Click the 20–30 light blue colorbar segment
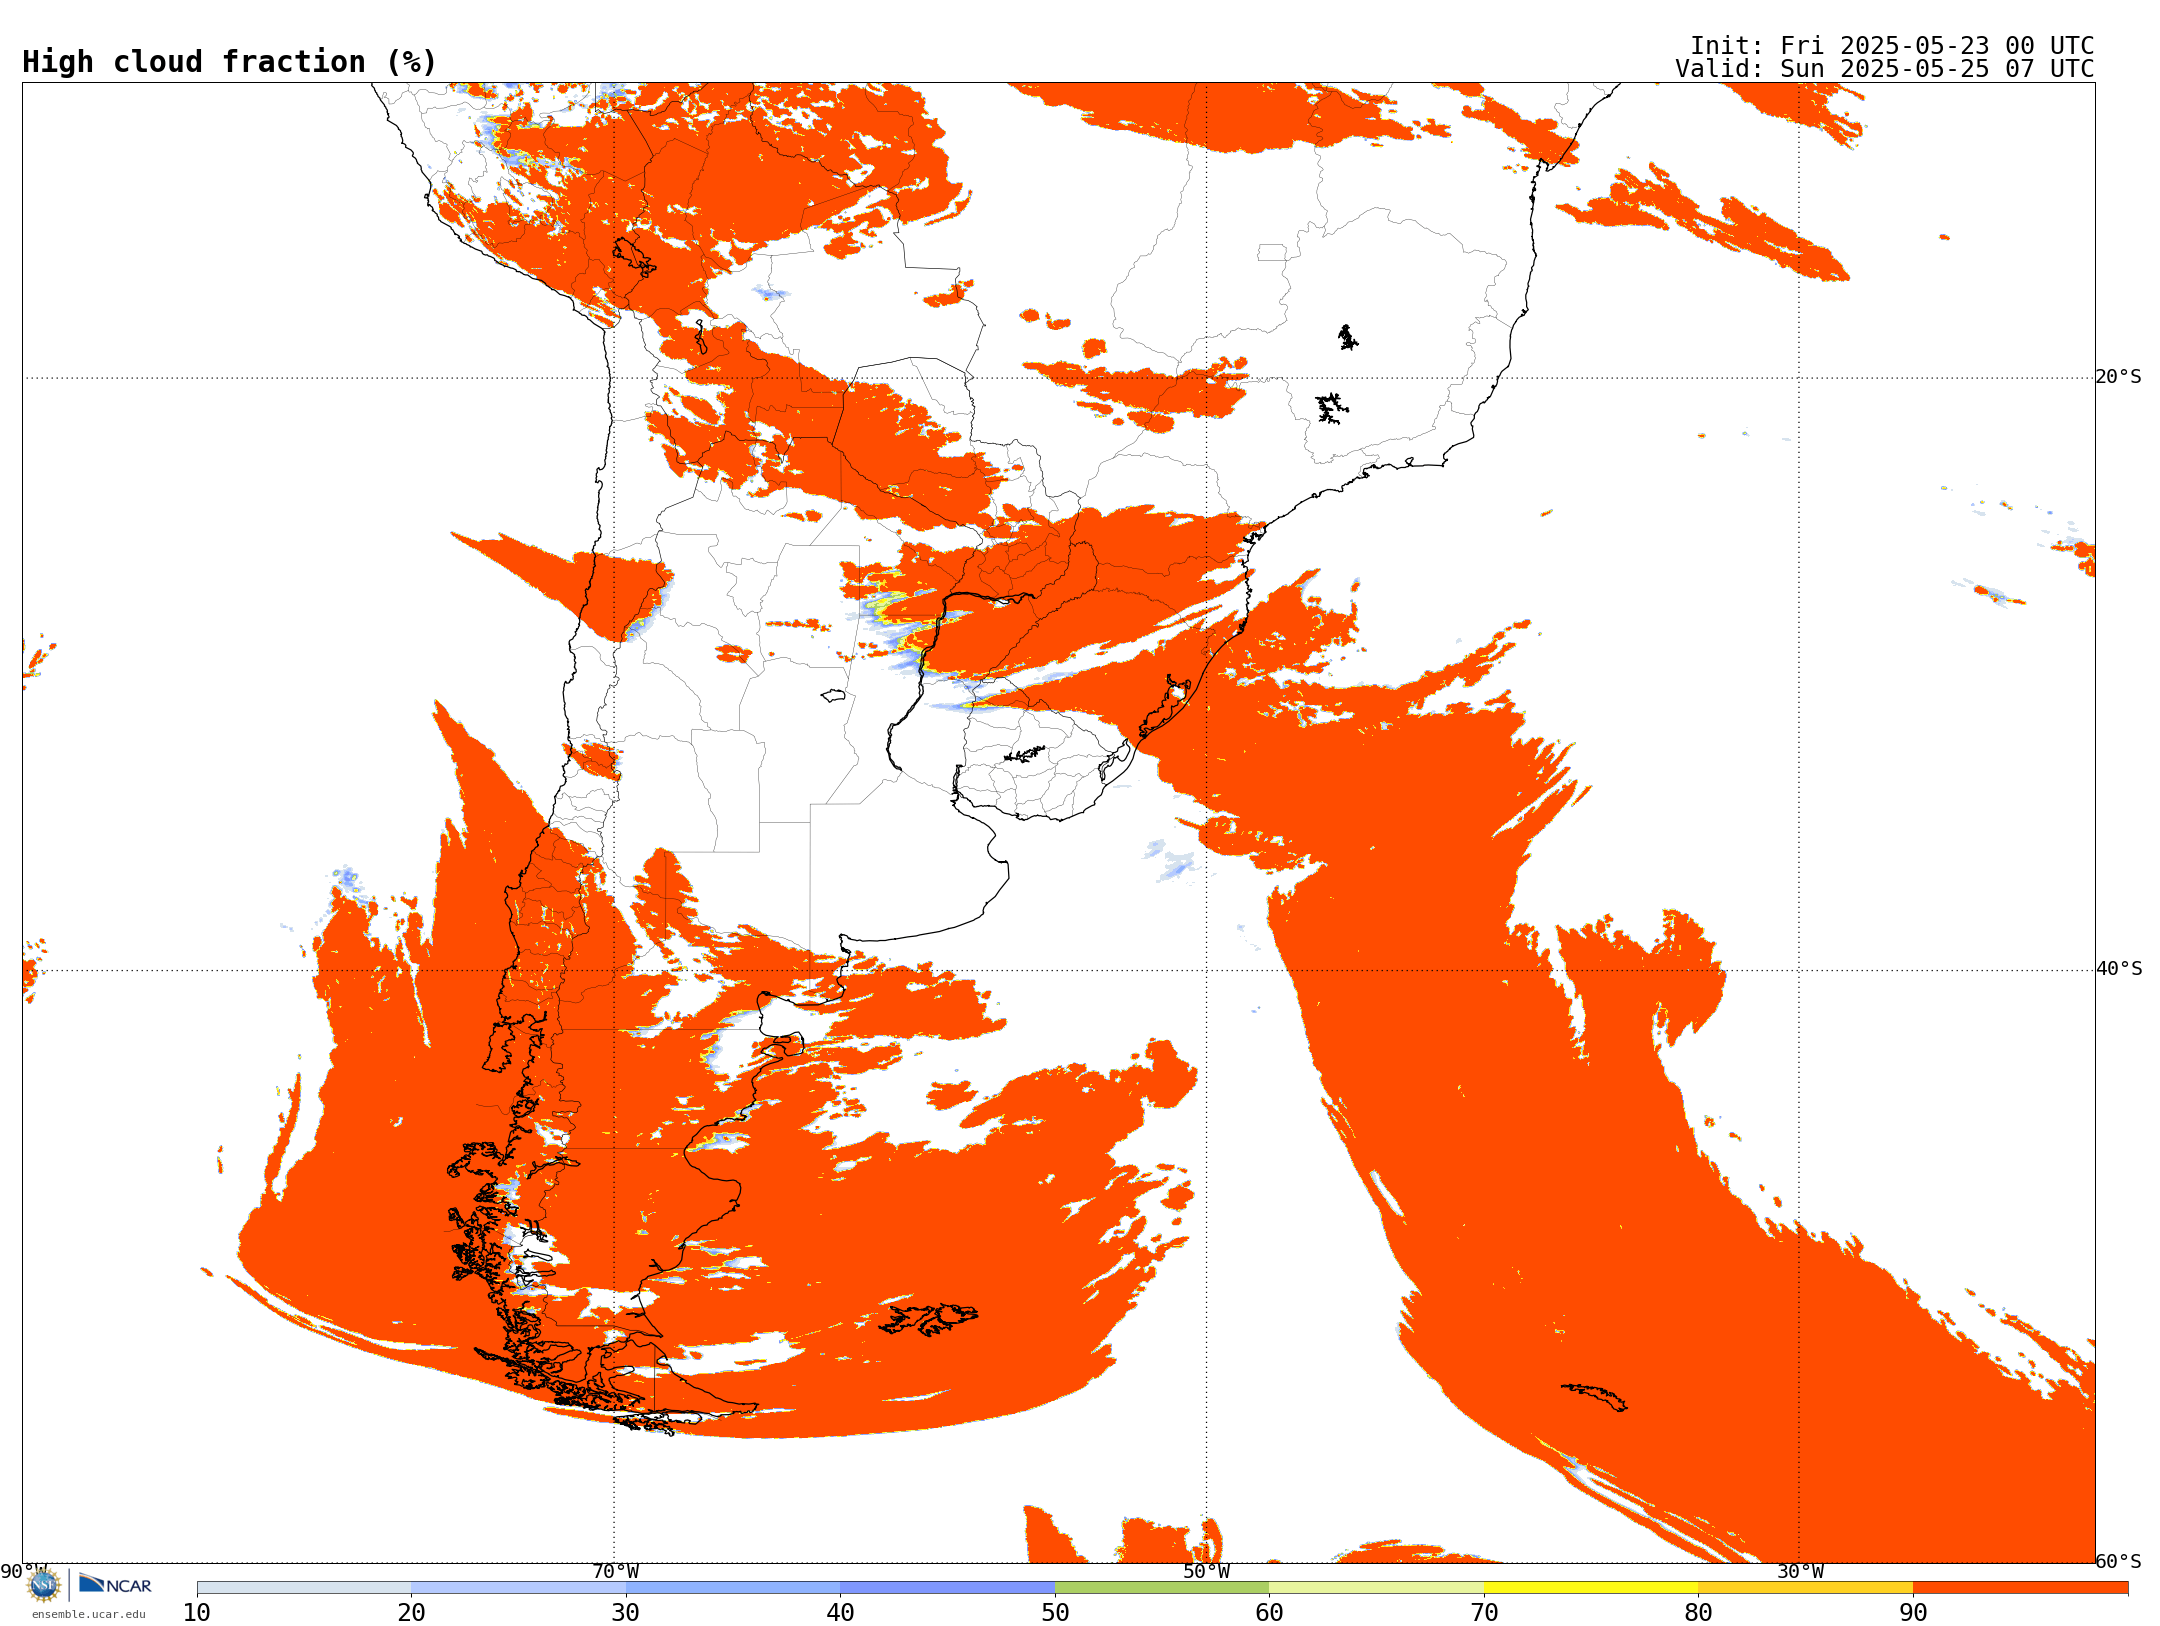This screenshot has height=1626, width=2160. 518,1588
